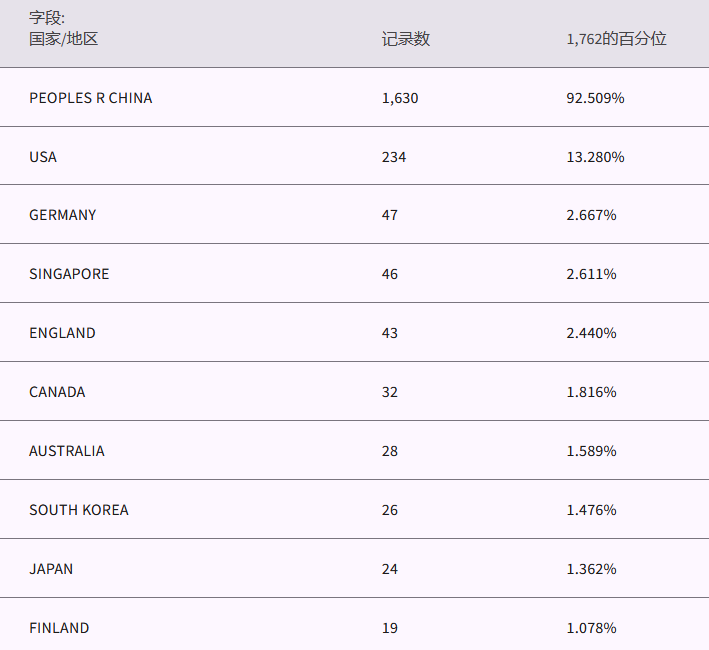Click the CANADA row label

point(57,392)
